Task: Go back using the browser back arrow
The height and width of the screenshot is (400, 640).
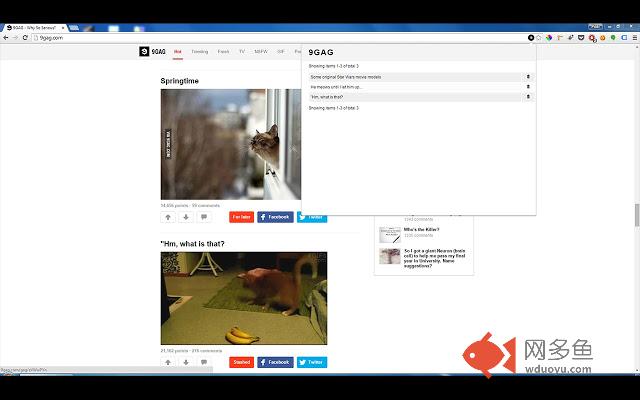Action: point(6,38)
